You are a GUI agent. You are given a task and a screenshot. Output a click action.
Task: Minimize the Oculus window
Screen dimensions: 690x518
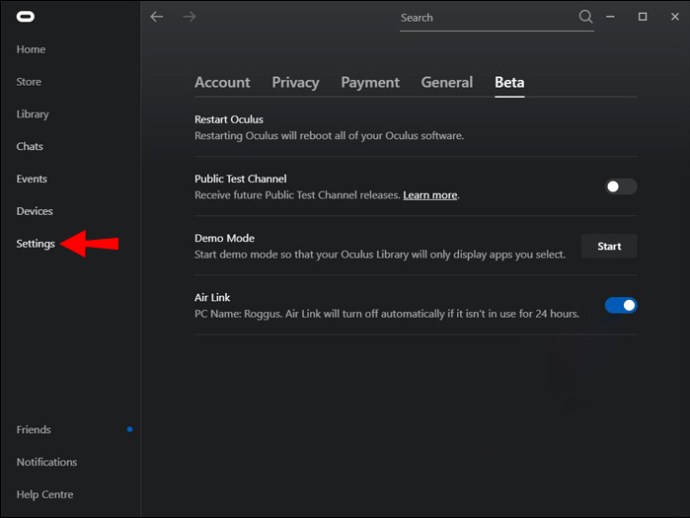click(610, 17)
